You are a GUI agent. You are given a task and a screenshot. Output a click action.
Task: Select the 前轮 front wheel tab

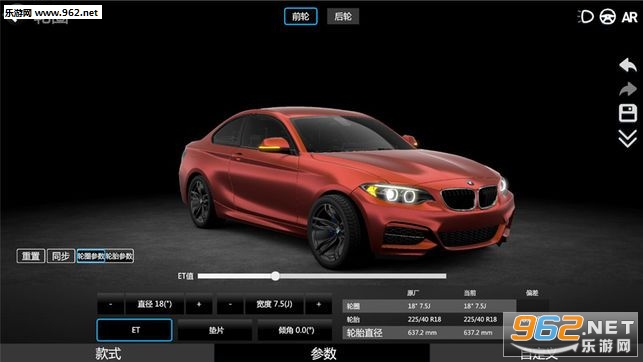[x=301, y=16]
